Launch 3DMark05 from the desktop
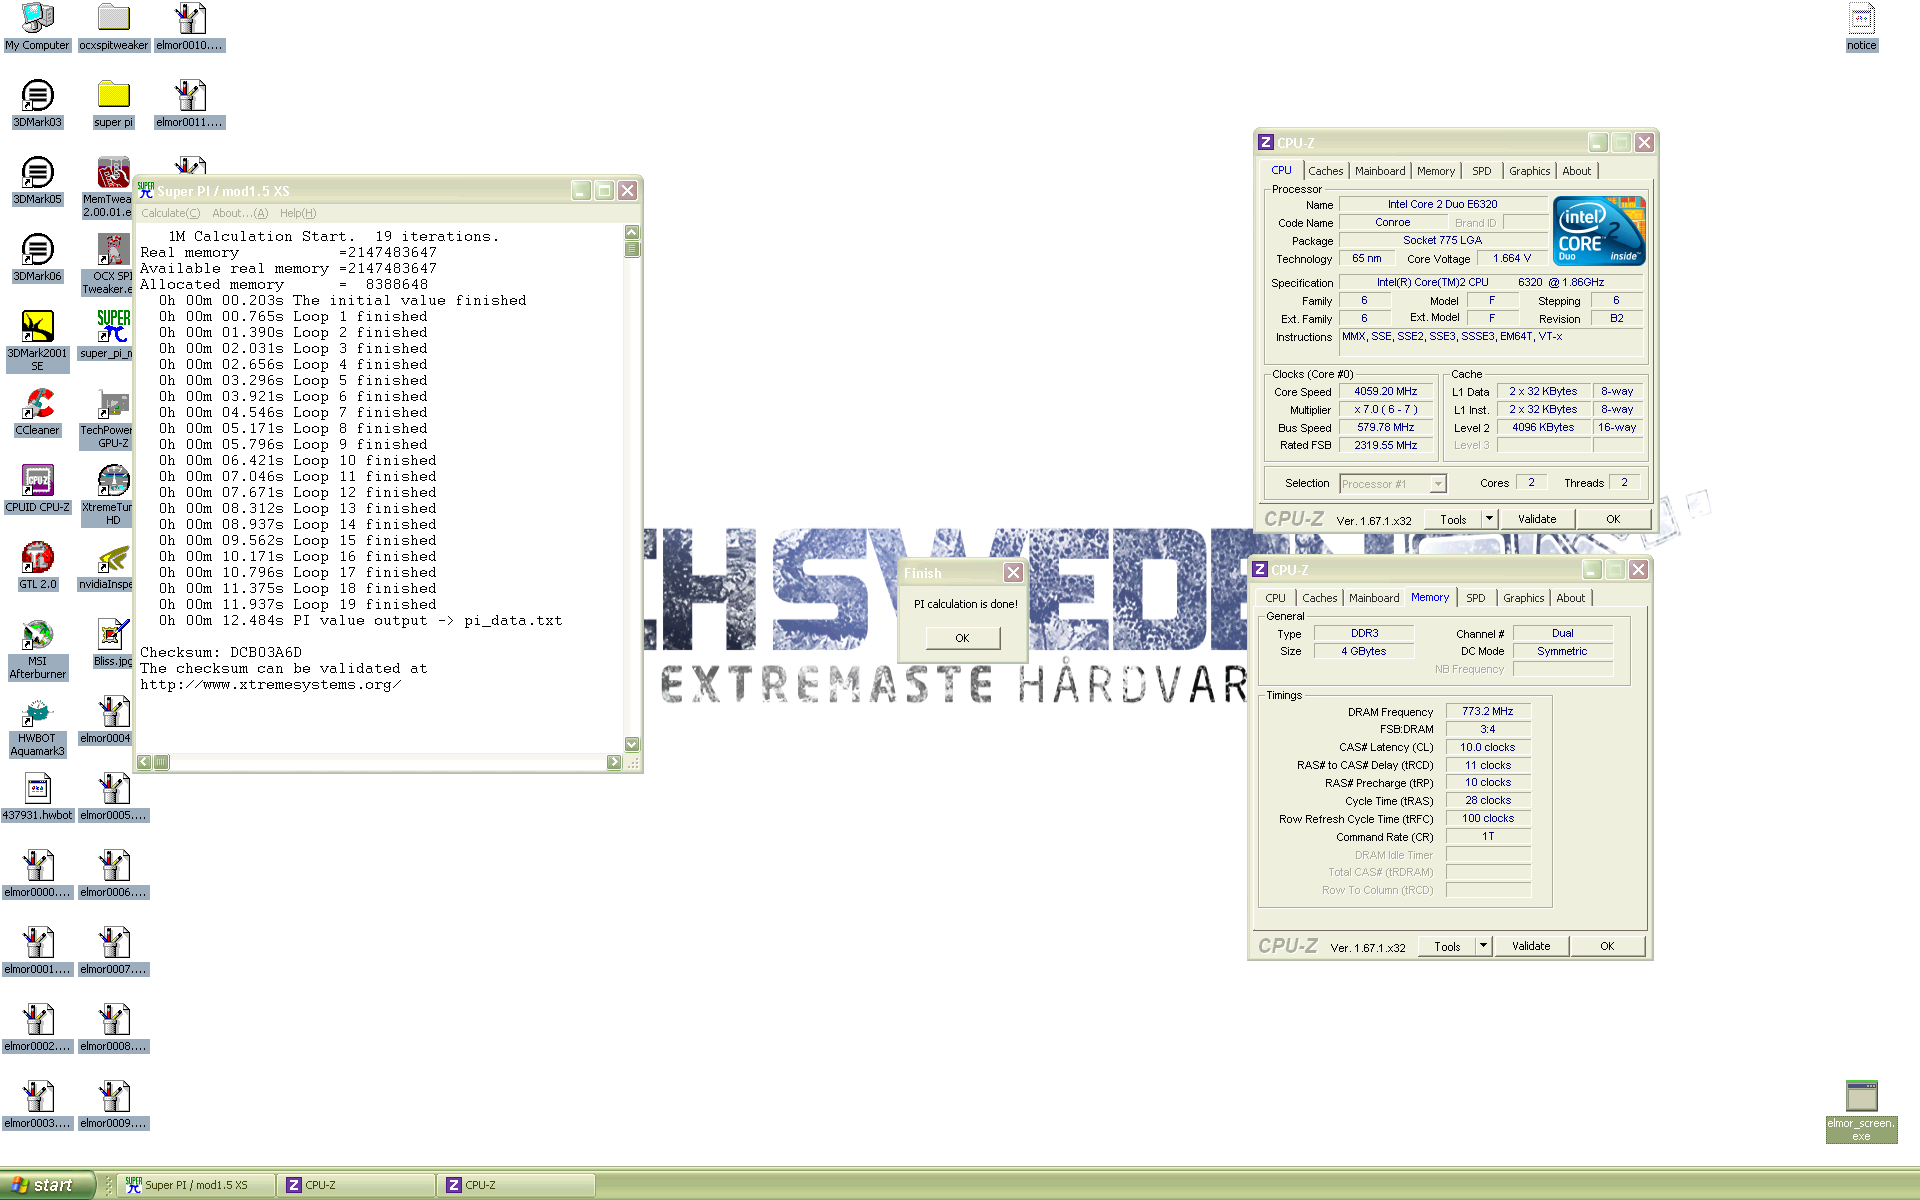 pos(37,181)
